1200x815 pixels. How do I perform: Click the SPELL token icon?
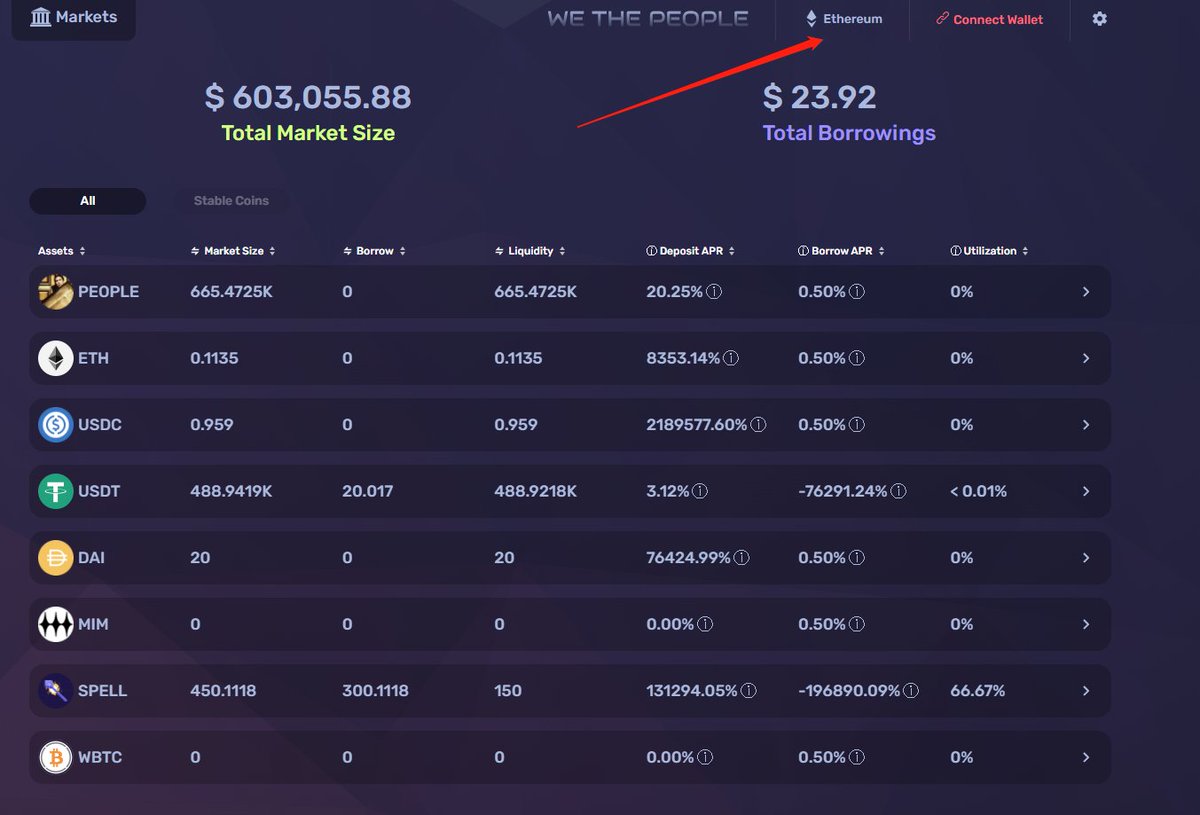click(56, 691)
